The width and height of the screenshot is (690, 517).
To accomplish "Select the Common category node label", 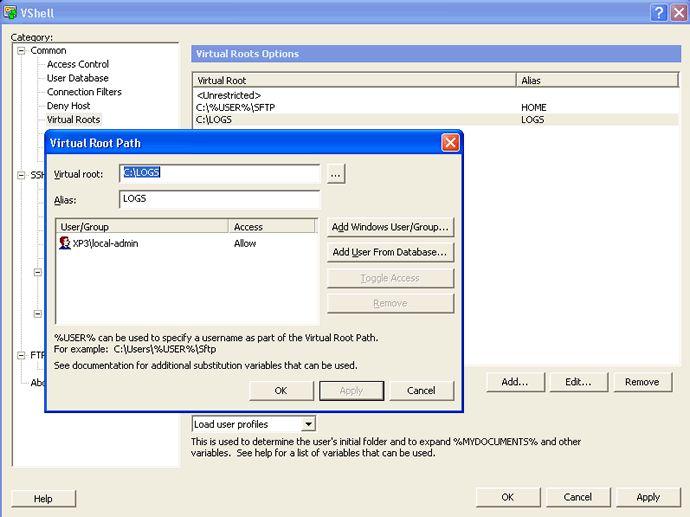I will (48, 51).
